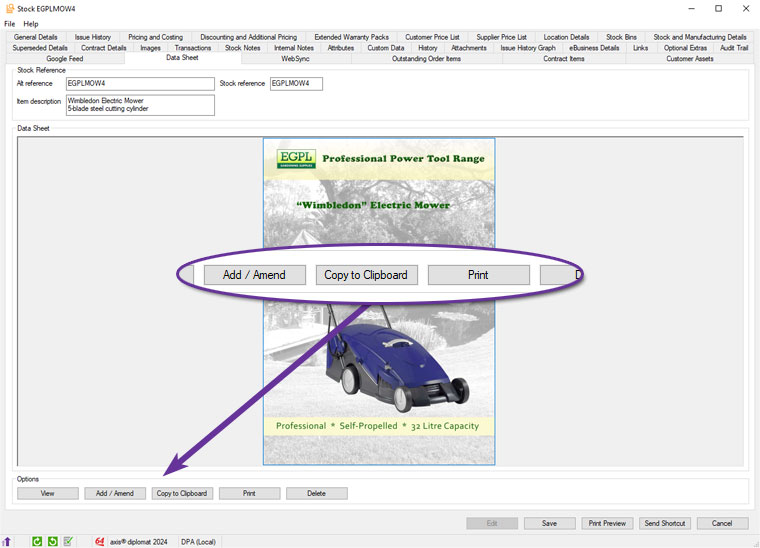Go to the Supplier Price List tab
Viewport: 760px width, 548px height.
(x=501, y=37)
